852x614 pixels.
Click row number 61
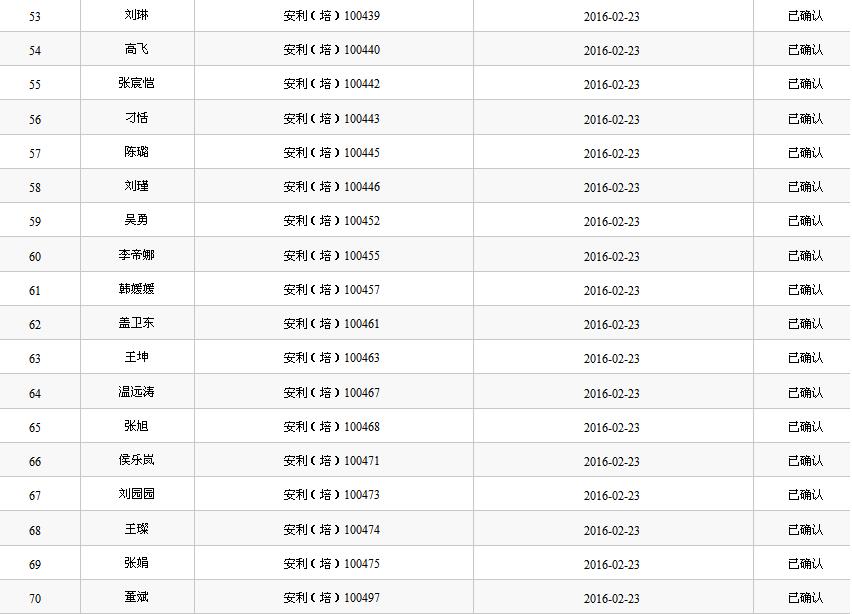(x=35, y=291)
